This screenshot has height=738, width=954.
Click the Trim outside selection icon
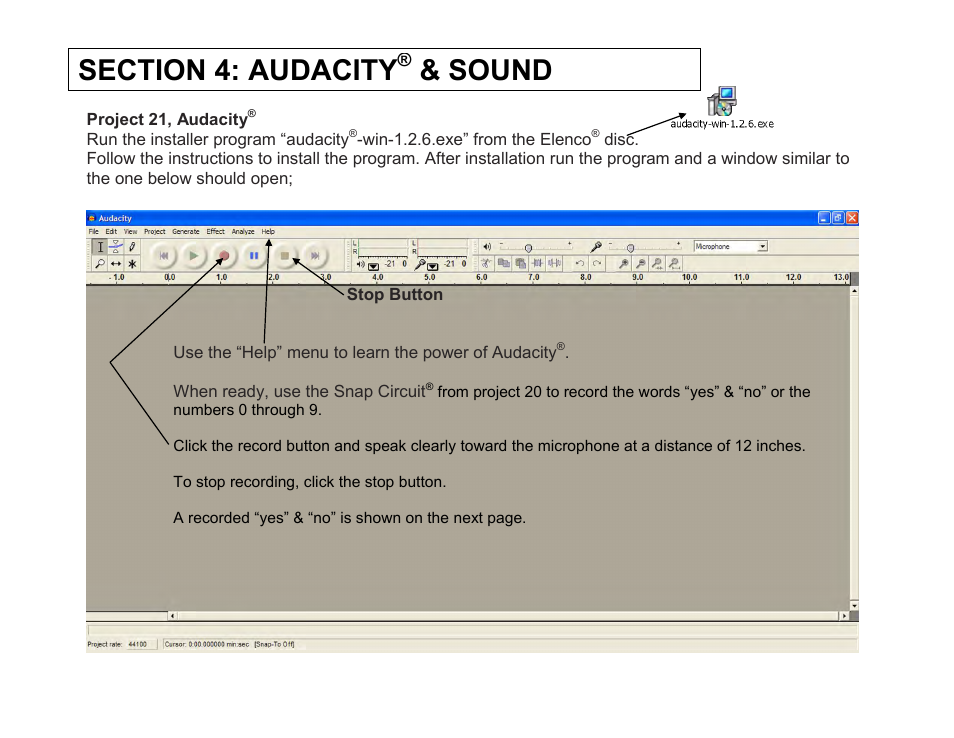537,263
